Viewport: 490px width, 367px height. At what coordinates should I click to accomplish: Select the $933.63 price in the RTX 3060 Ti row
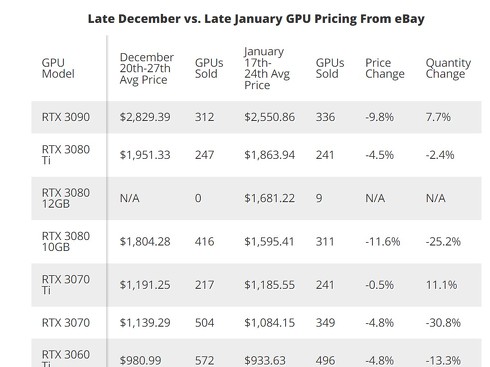pyautogui.click(x=265, y=360)
